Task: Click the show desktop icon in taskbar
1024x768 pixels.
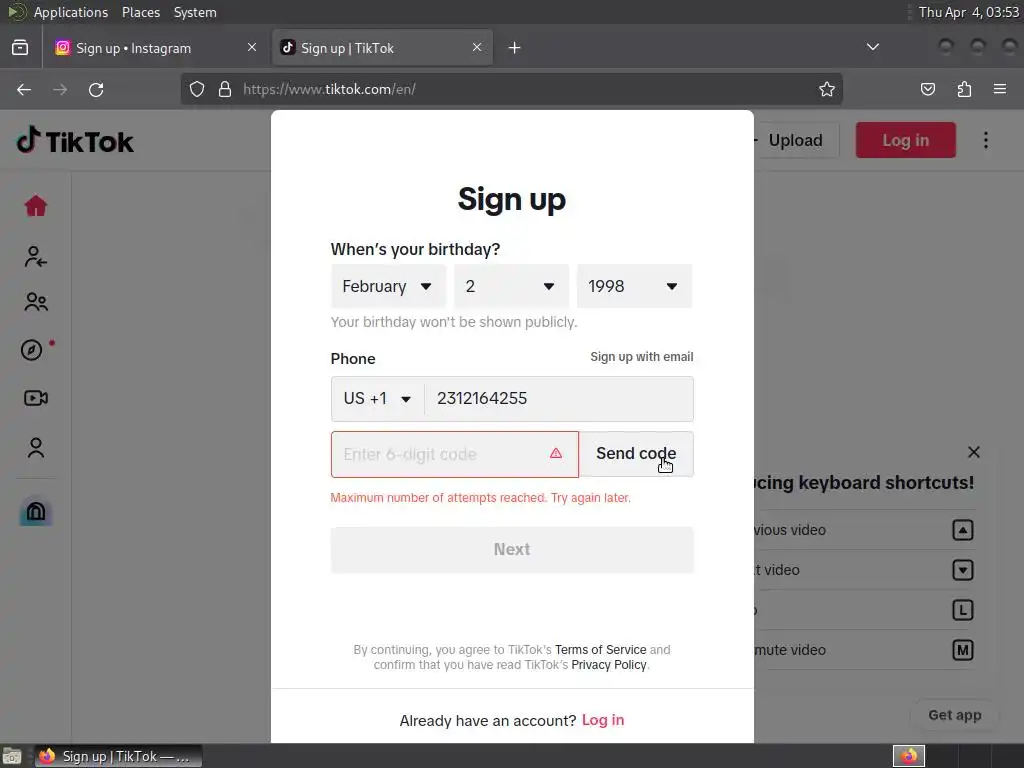Action: tap(12, 756)
